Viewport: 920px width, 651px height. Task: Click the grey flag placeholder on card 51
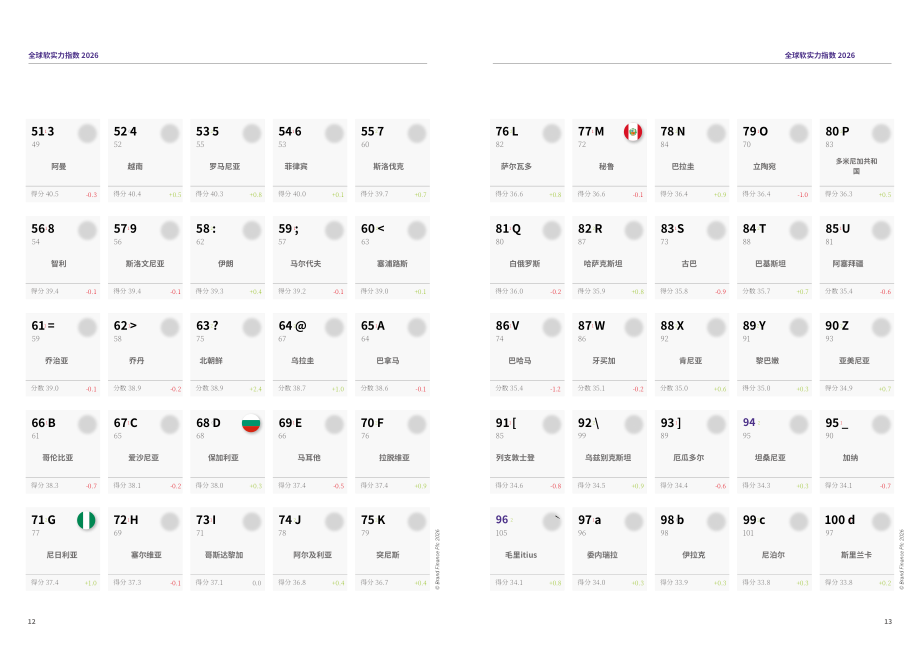87,133
